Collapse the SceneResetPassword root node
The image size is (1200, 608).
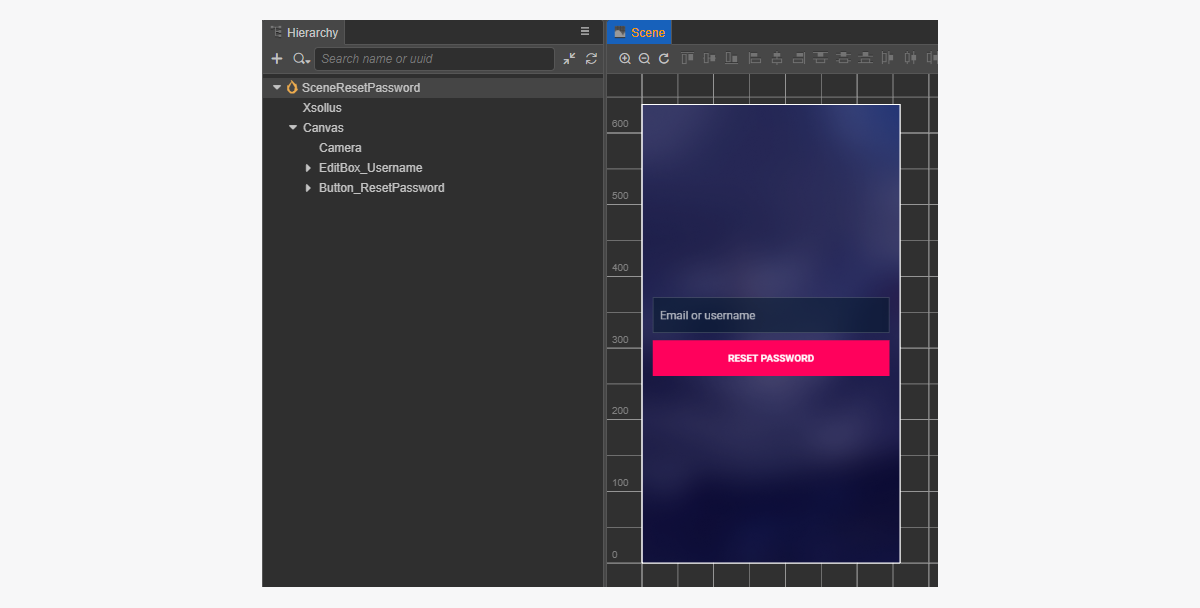(x=277, y=88)
